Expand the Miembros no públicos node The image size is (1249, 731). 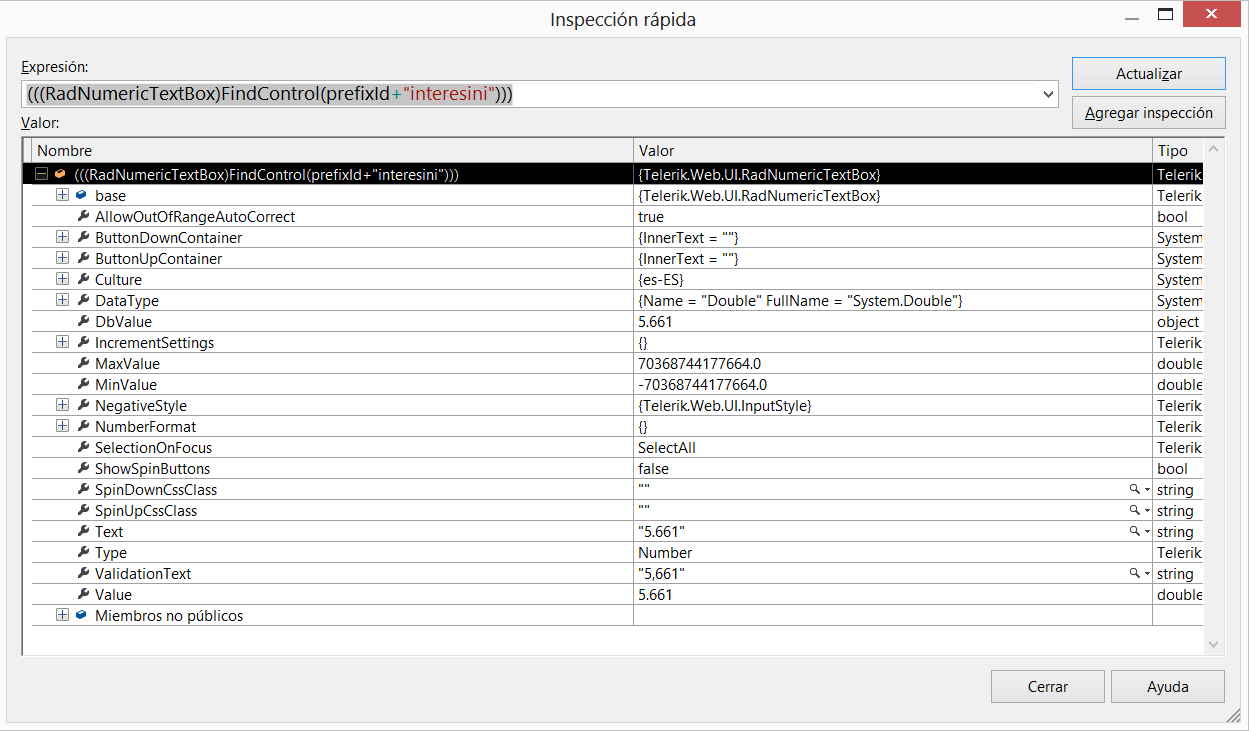62,615
